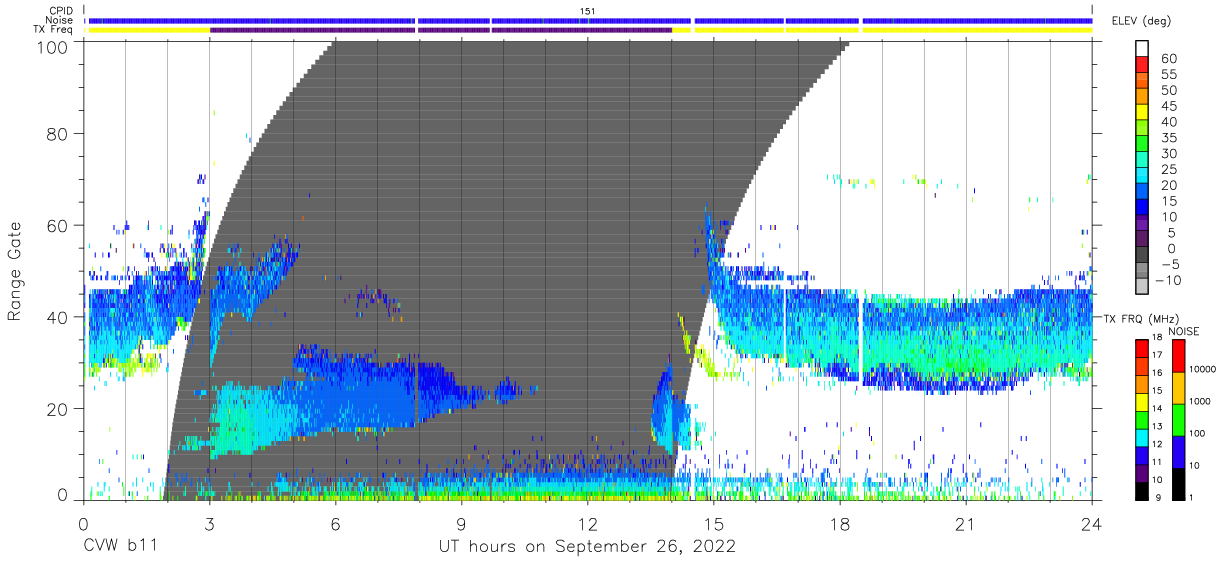Image resolution: width=1228 pixels, height=567 pixels.
Task: Click the CPID value '151'
Action: [x=588, y=11]
